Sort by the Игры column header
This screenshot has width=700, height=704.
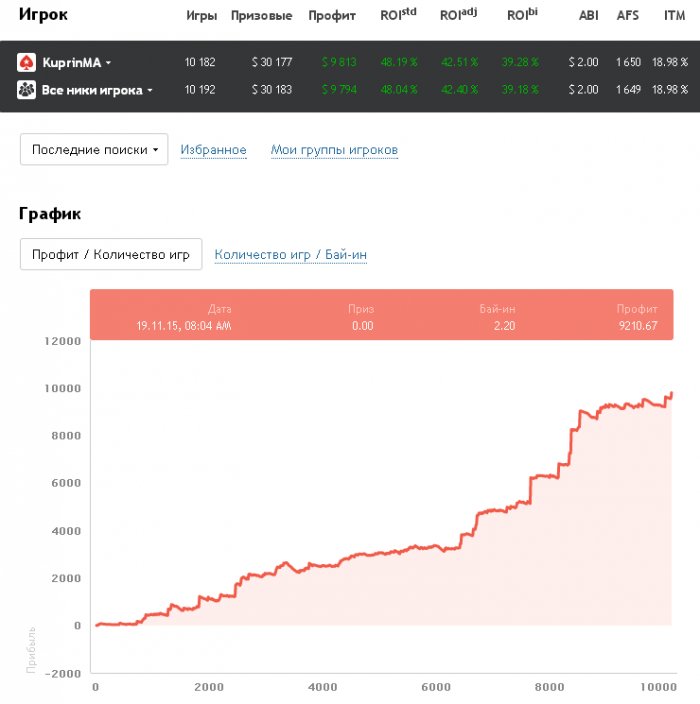tap(202, 16)
